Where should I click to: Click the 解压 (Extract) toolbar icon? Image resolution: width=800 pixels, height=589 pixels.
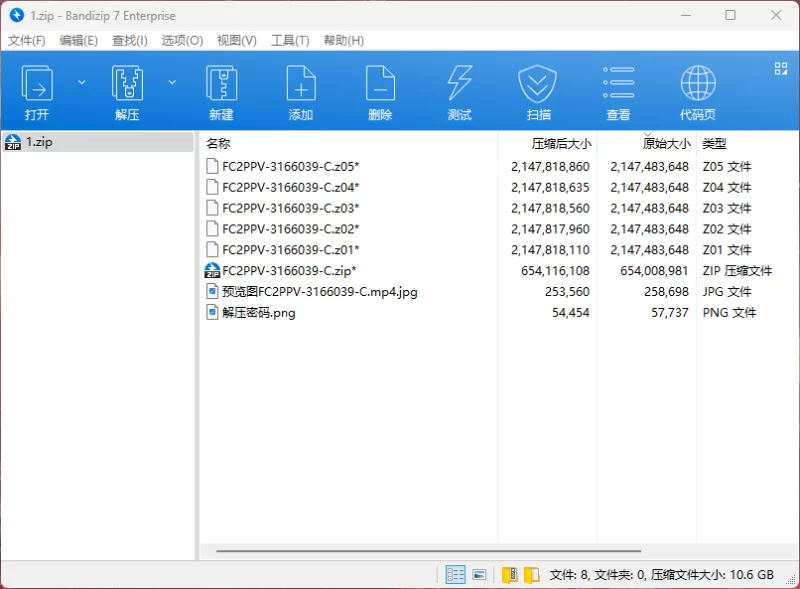coord(127,92)
